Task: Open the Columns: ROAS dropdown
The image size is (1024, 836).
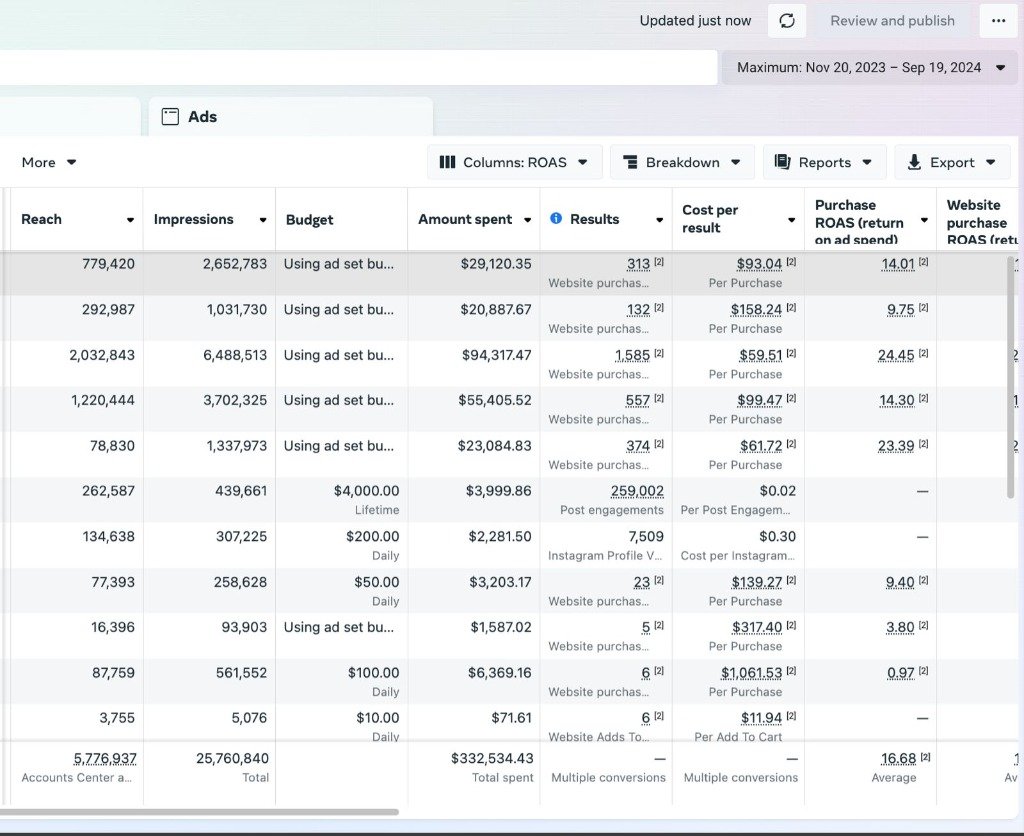Action: point(515,162)
